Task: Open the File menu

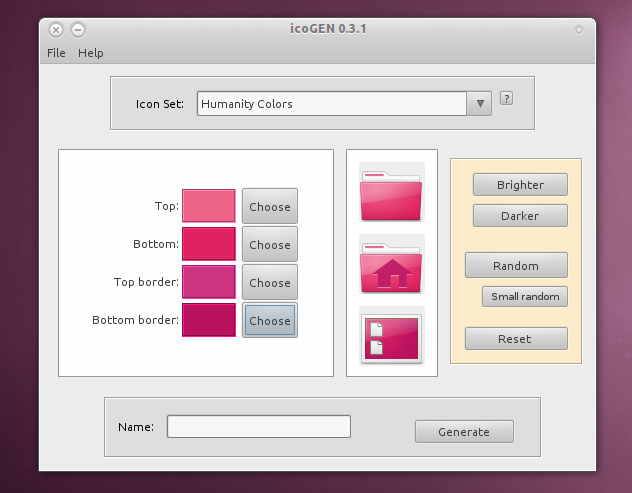Action: (56, 53)
